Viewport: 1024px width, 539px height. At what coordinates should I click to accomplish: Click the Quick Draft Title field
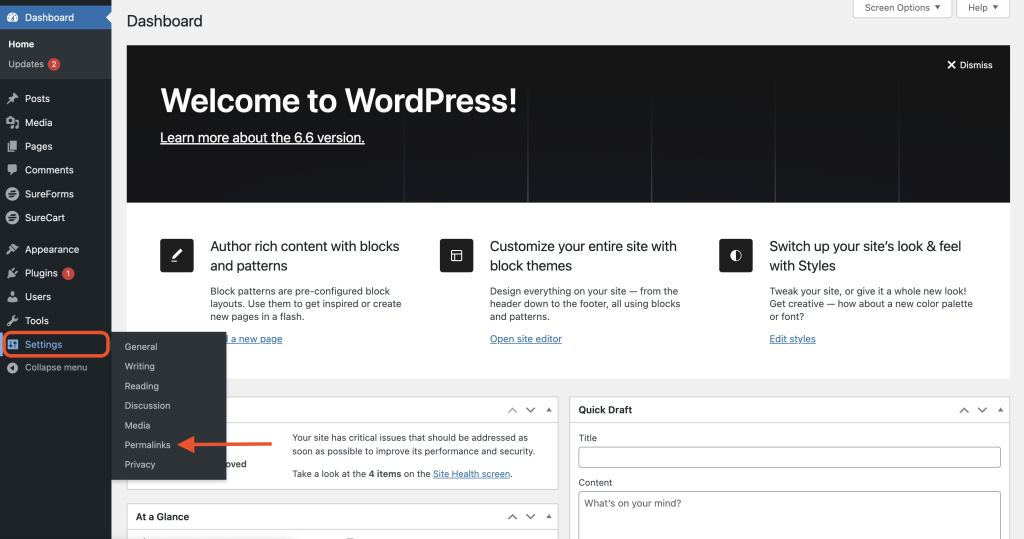789,457
